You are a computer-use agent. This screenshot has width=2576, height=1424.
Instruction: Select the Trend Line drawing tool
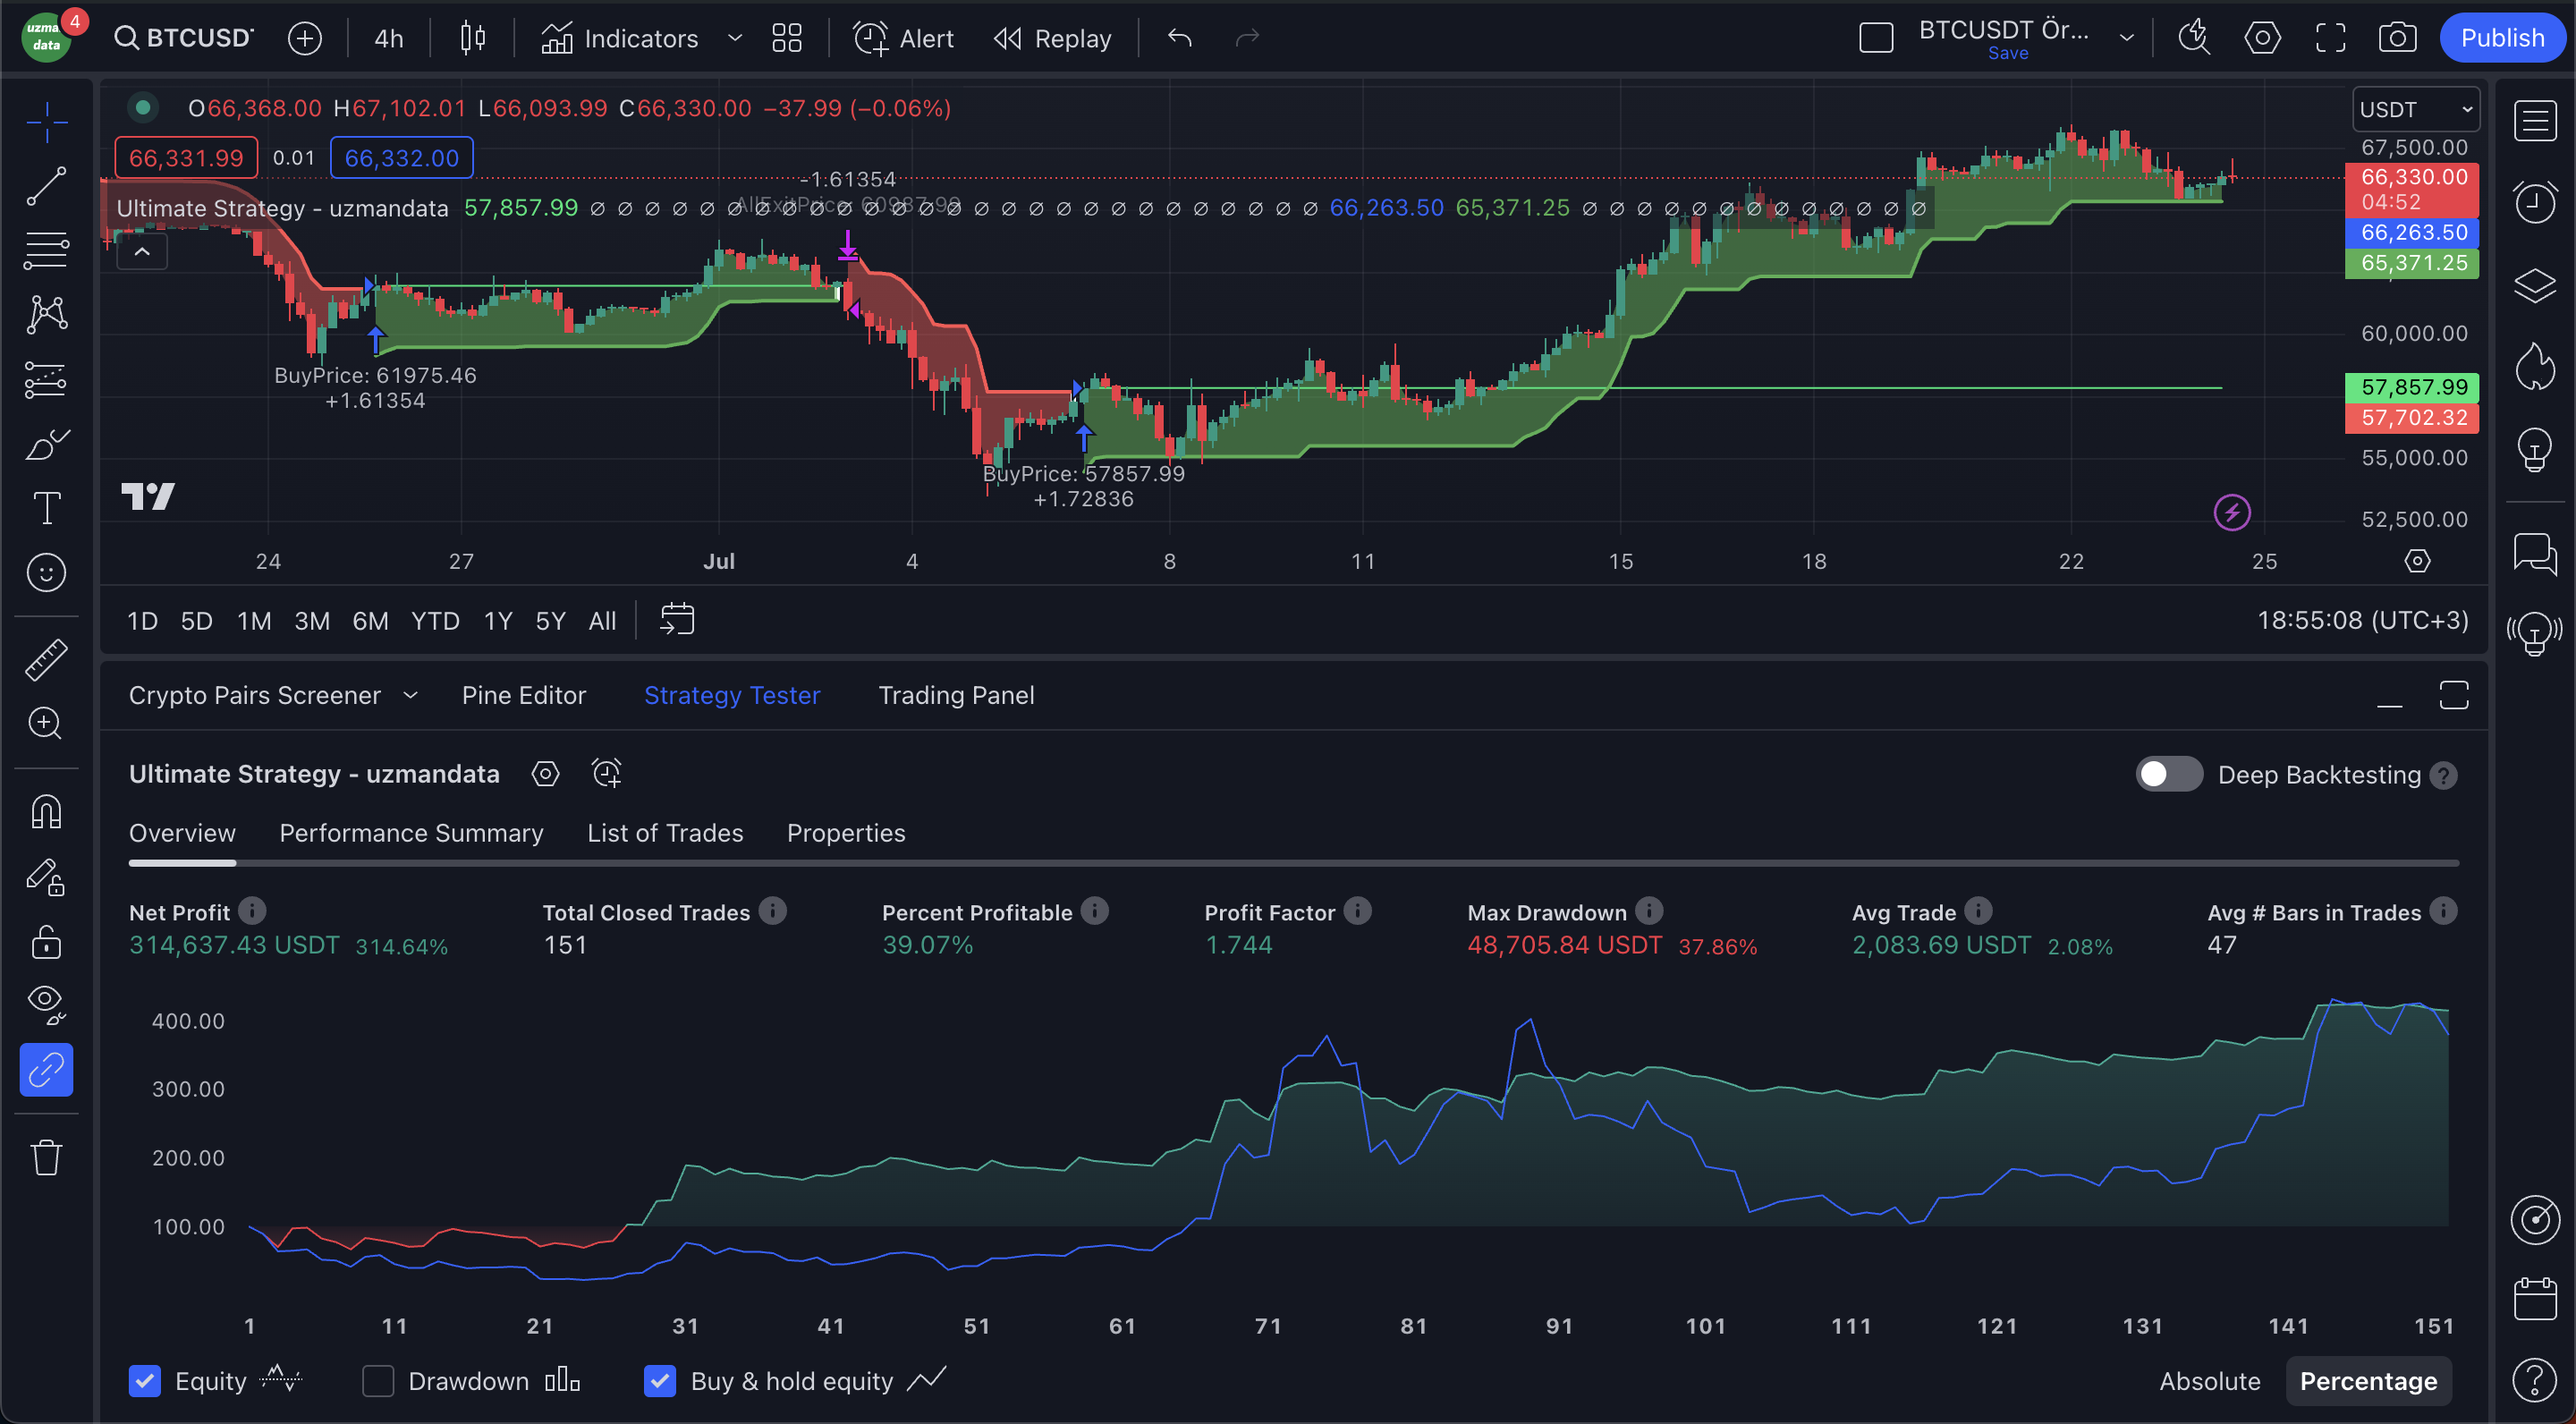click(47, 187)
